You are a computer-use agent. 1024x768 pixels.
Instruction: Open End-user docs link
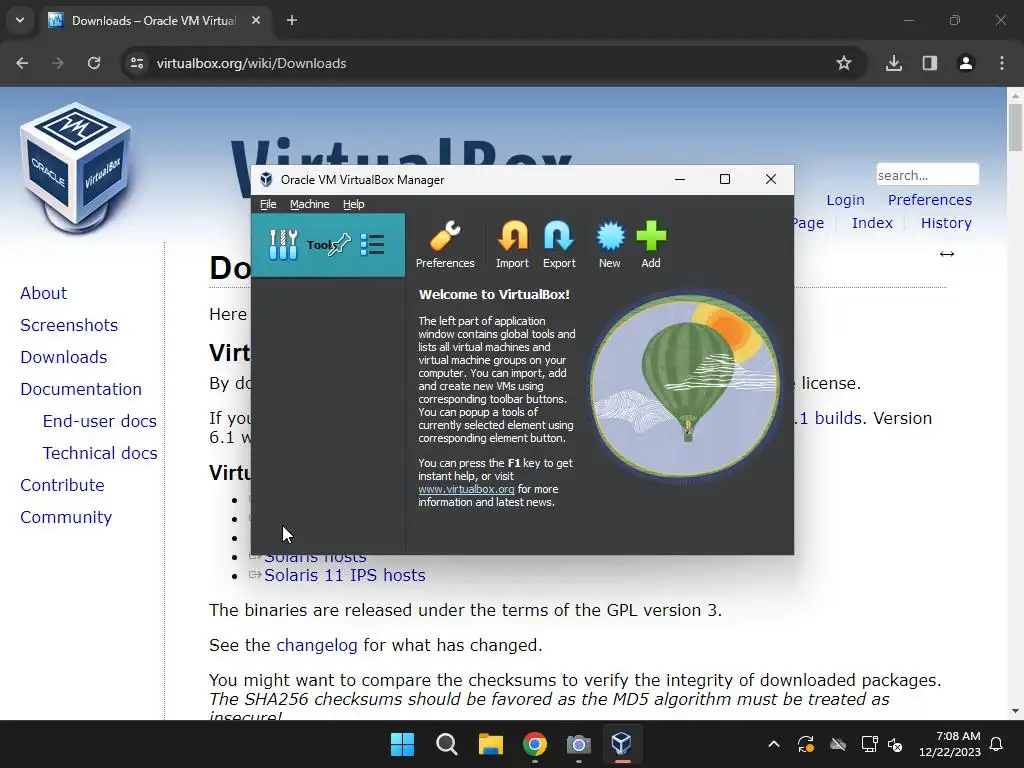click(100, 421)
